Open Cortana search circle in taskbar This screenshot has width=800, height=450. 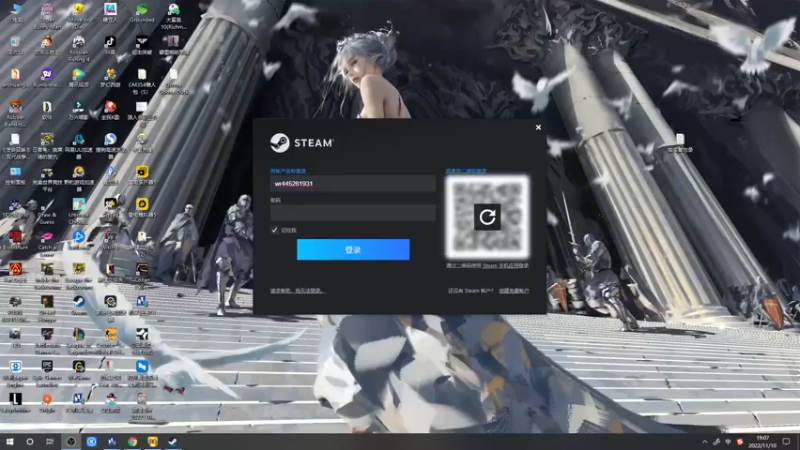point(30,442)
